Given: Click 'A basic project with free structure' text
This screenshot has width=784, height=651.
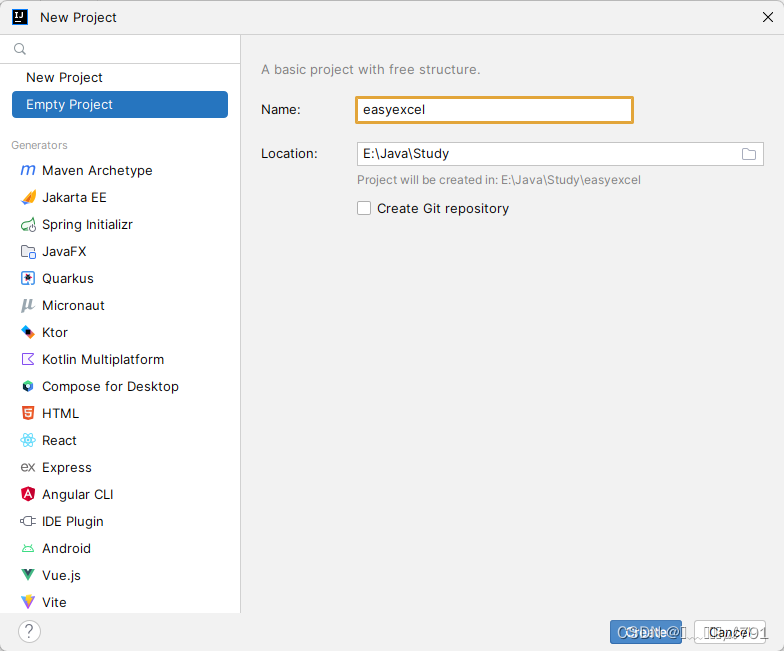Looking at the screenshot, I should tap(370, 70).
